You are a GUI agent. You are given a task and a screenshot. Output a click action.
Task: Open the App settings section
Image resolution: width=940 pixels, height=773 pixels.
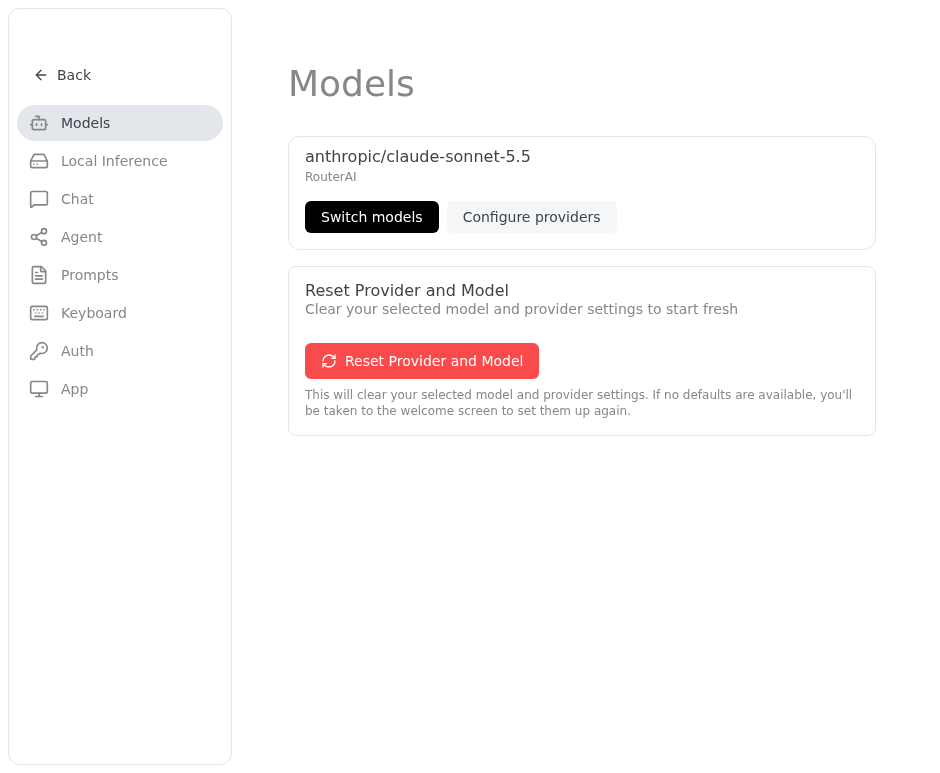click(x=120, y=389)
